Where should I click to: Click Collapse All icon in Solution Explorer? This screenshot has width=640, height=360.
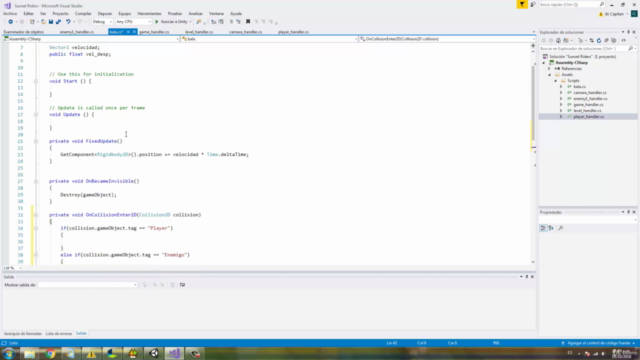[607, 40]
